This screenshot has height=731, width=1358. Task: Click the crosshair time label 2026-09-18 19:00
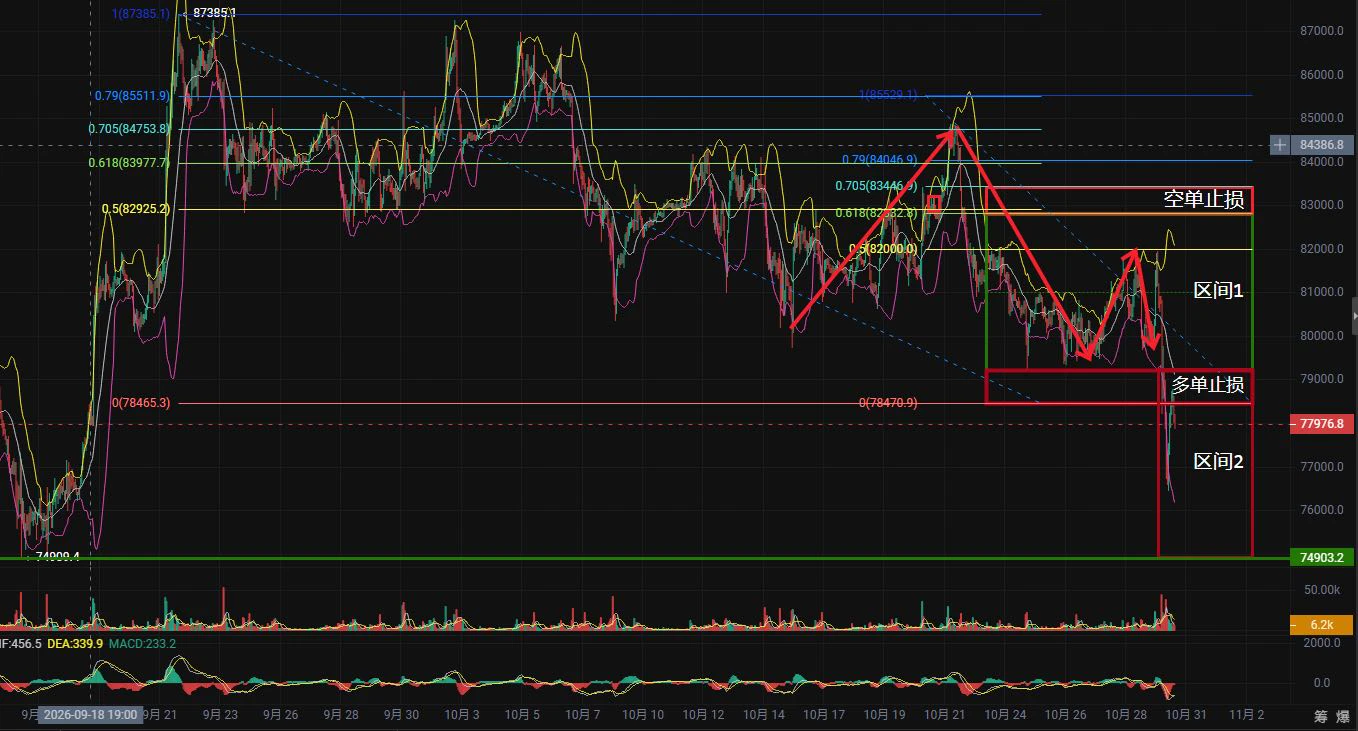point(91,715)
